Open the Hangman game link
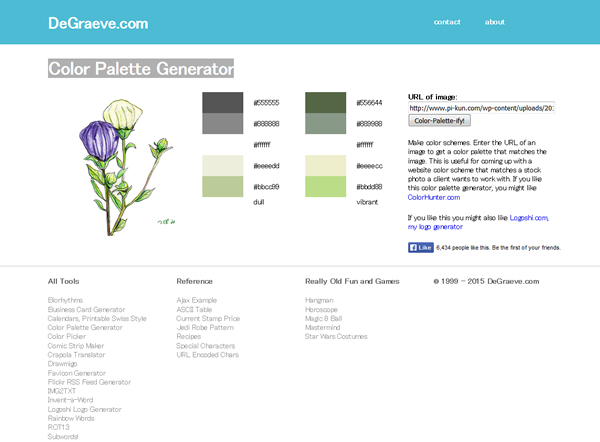Viewport: 600px width, 442px height. pos(319,300)
